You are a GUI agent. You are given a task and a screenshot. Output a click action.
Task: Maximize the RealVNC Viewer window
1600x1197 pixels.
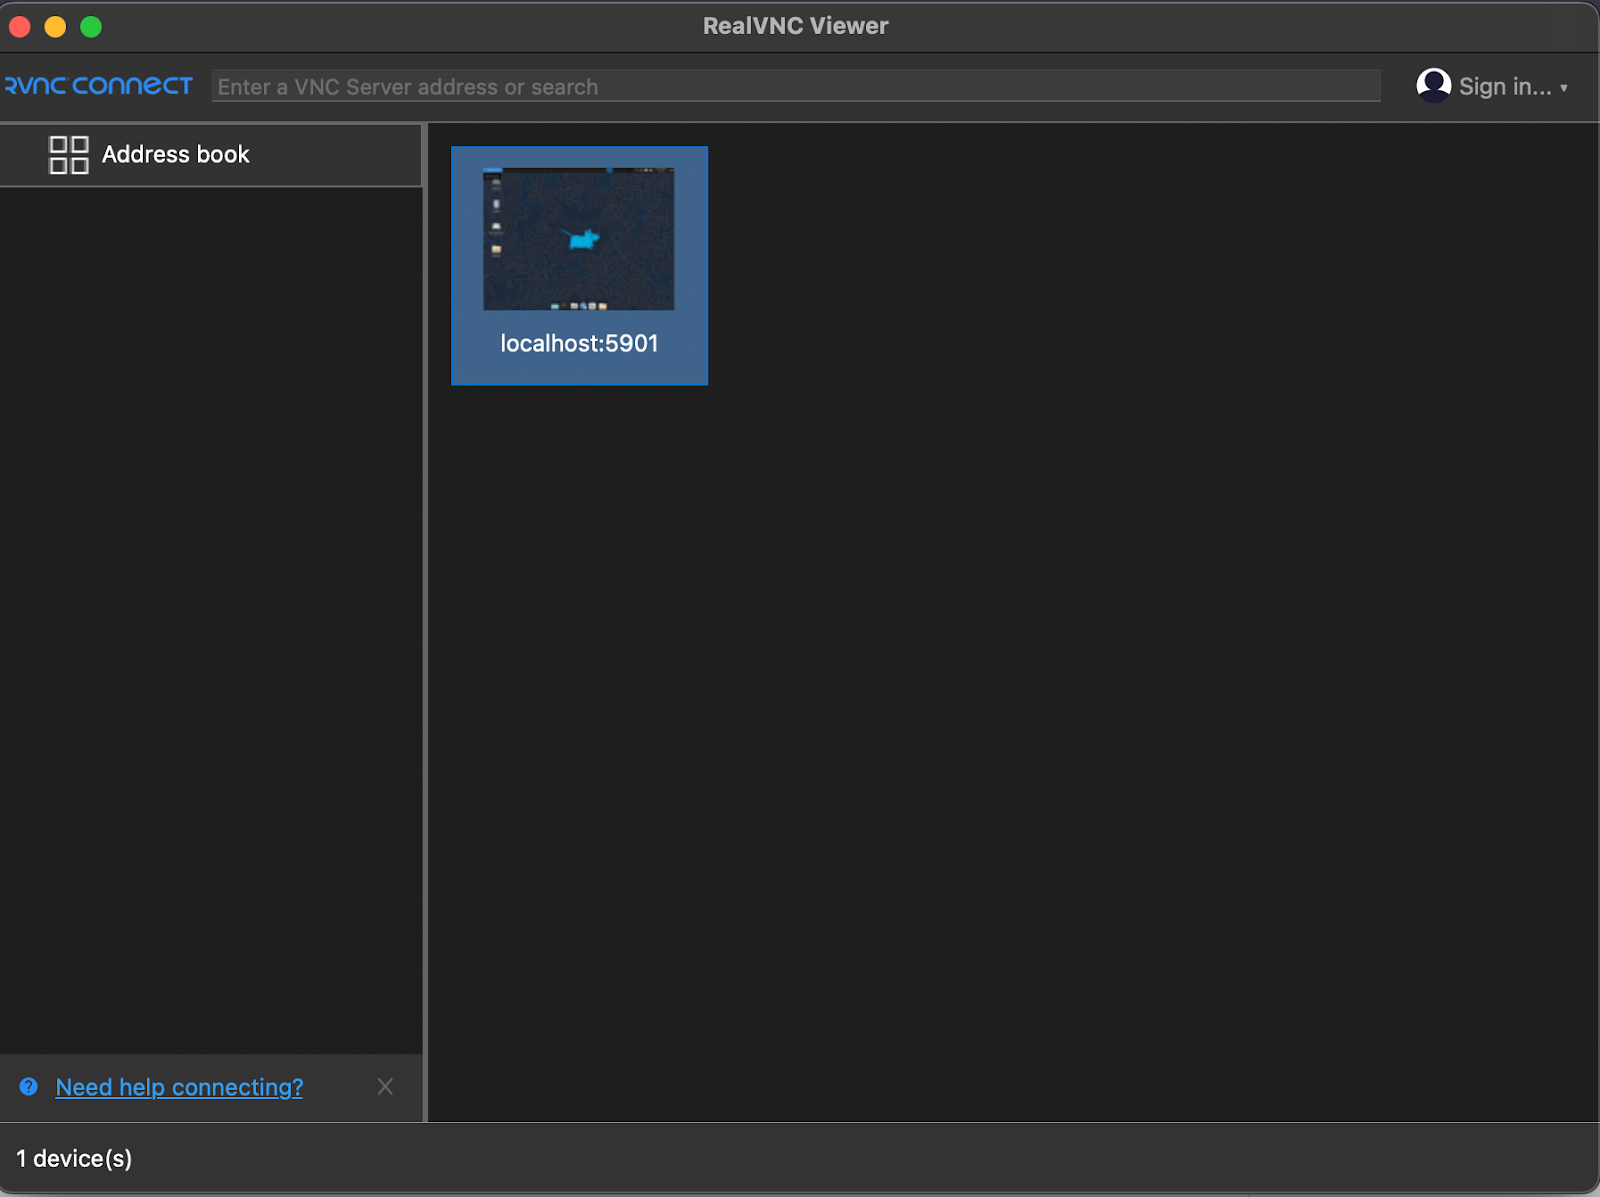coord(91,27)
